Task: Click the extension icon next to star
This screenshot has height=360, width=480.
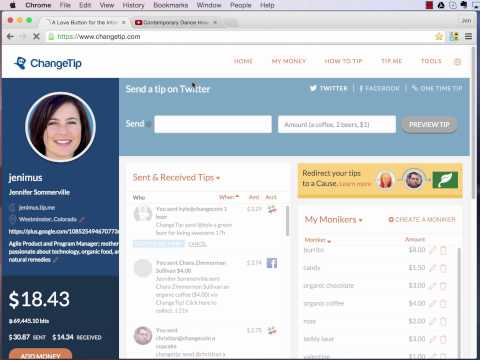Action: (454, 36)
